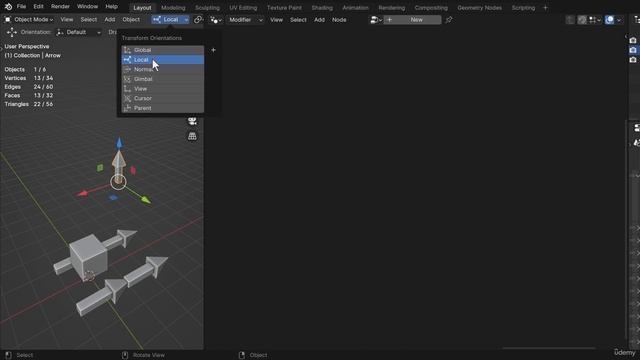Click the blue Z axis gizmo arrow

[119, 143]
